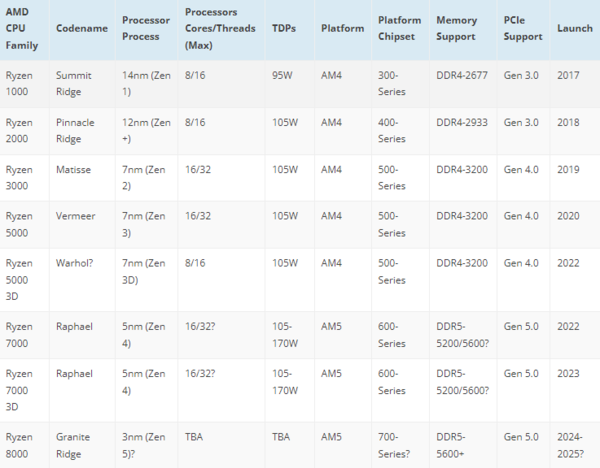Click 'Gen 4.0' in the Matisse row

pyautogui.click(x=521, y=170)
